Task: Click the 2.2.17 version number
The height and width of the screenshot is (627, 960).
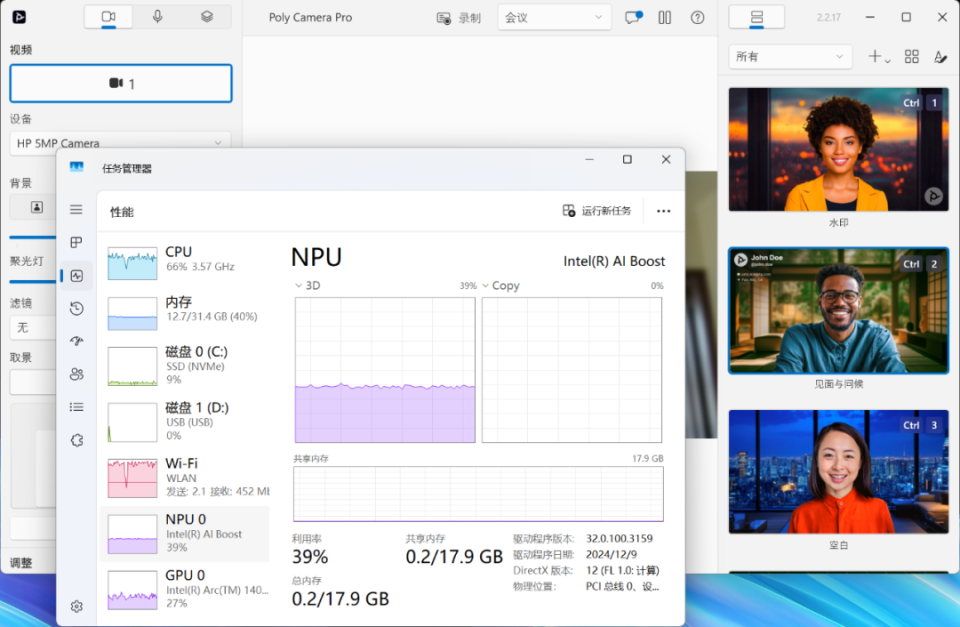Action: click(x=828, y=18)
